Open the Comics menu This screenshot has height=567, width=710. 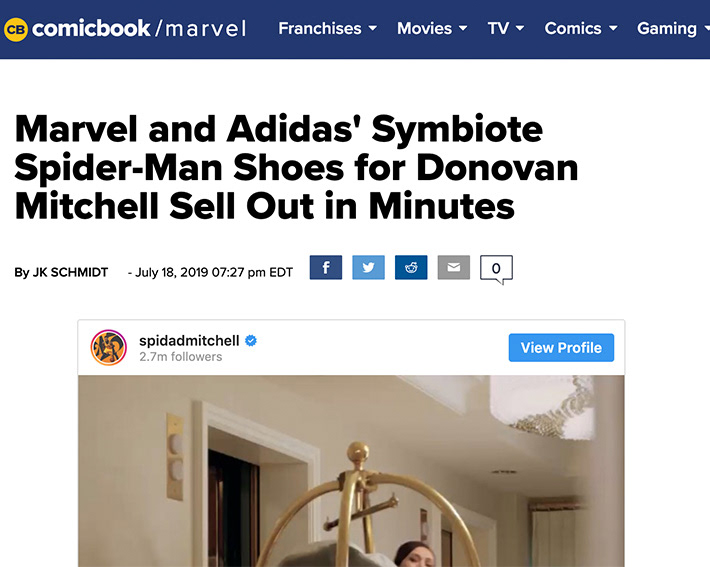[581, 29]
